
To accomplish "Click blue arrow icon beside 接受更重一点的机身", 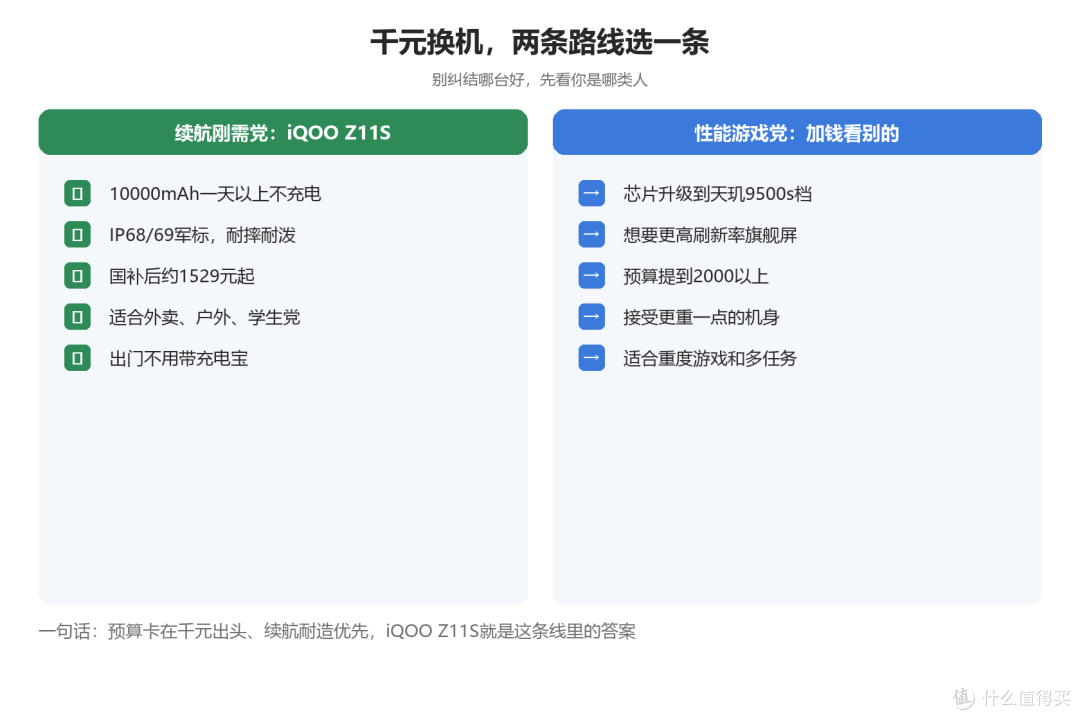I will 592,317.
